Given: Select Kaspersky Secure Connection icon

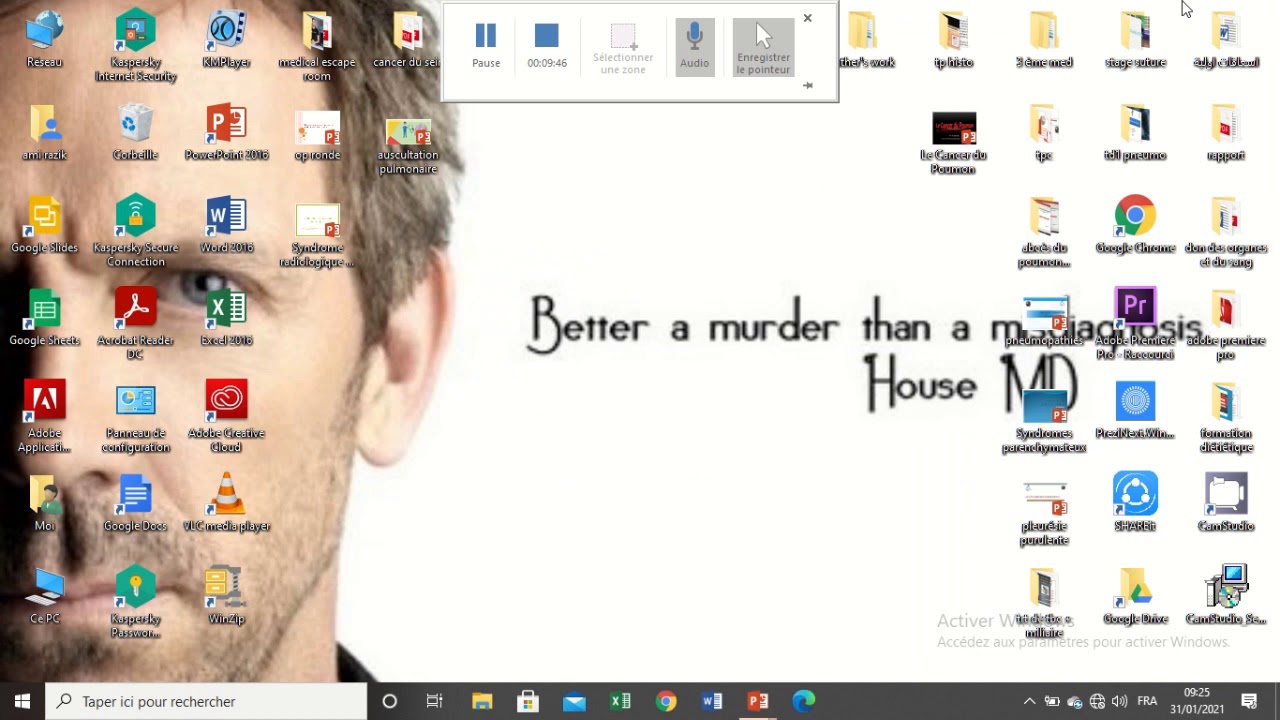Looking at the screenshot, I should point(135,232).
